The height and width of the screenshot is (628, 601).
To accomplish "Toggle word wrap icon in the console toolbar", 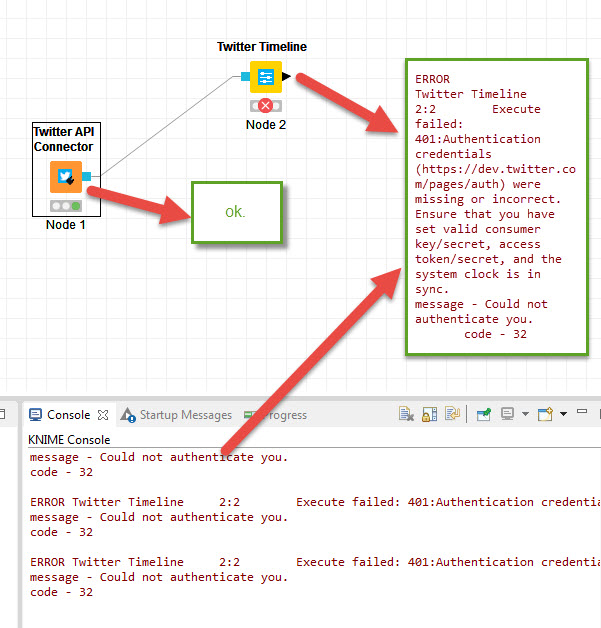I will 452,414.
